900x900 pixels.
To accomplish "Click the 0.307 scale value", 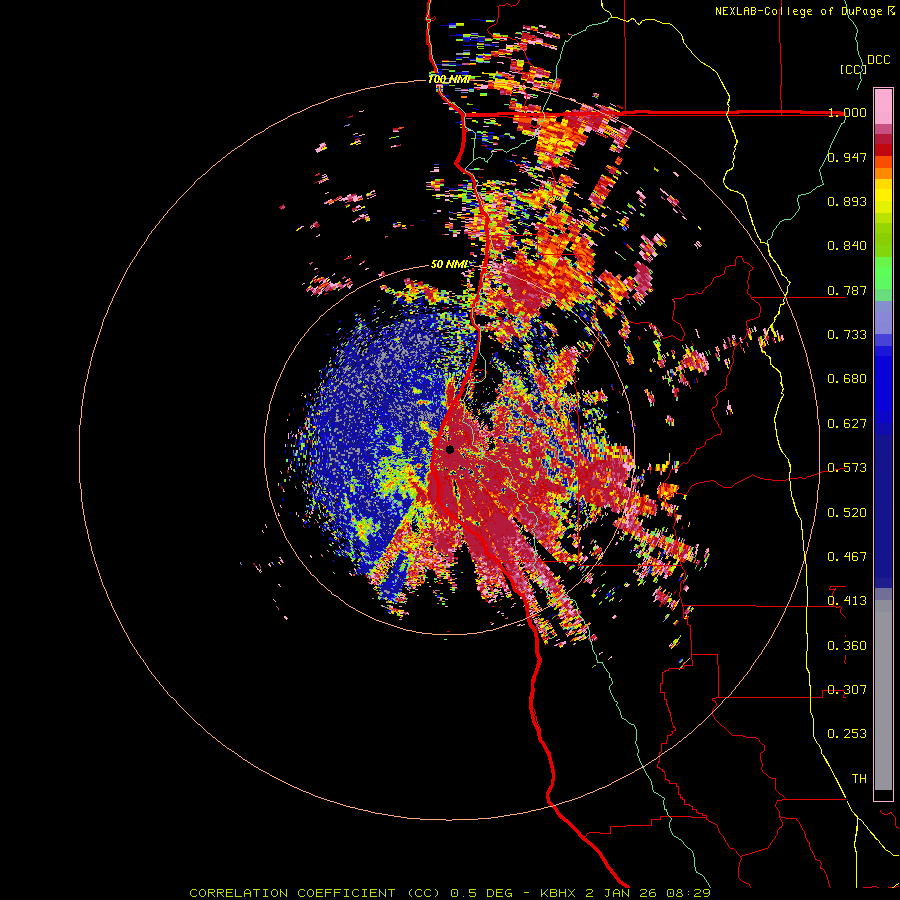I will (x=847, y=690).
